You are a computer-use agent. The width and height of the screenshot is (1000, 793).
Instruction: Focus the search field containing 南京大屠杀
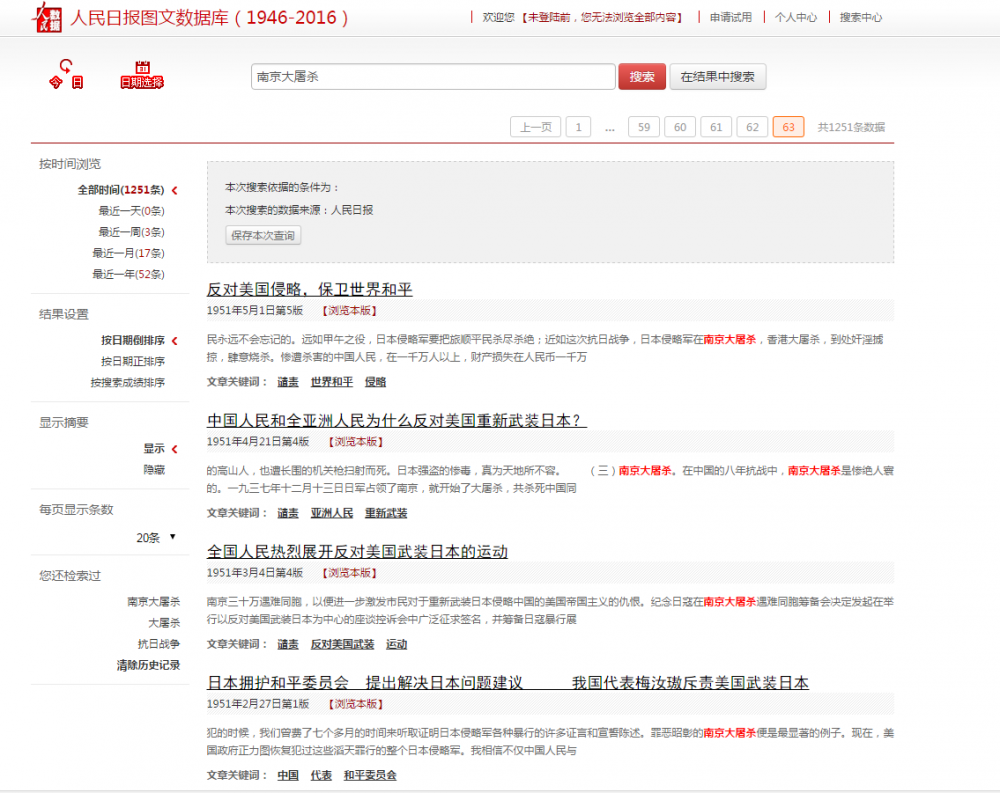432,77
